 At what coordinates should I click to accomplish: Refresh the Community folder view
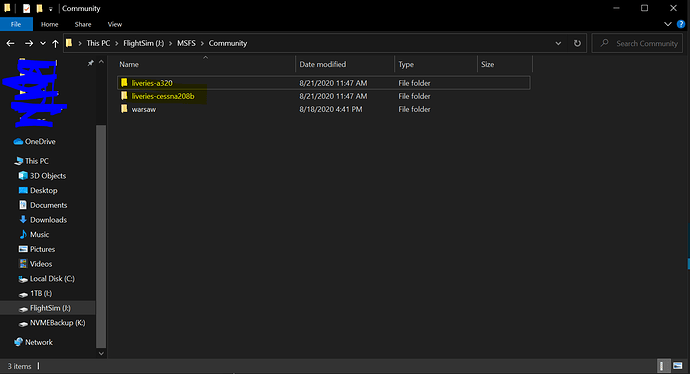(x=577, y=43)
